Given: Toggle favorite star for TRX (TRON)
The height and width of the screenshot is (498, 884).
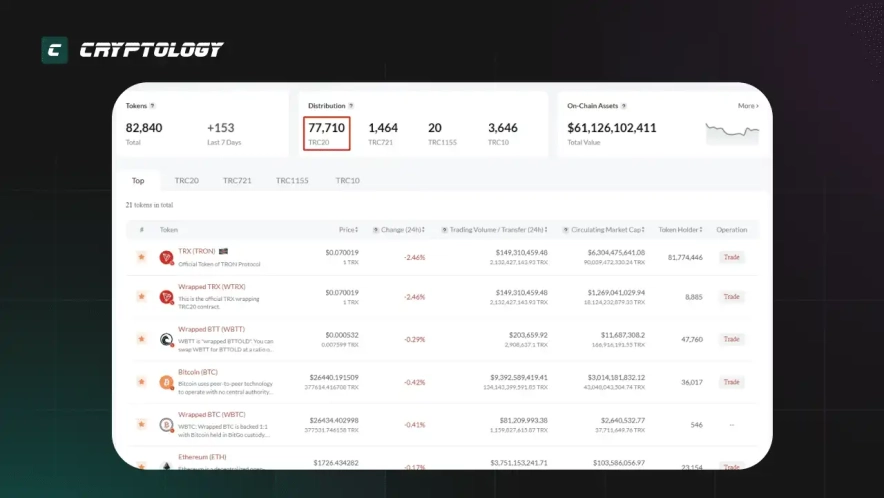Looking at the screenshot, I should [x=142, y=257].
